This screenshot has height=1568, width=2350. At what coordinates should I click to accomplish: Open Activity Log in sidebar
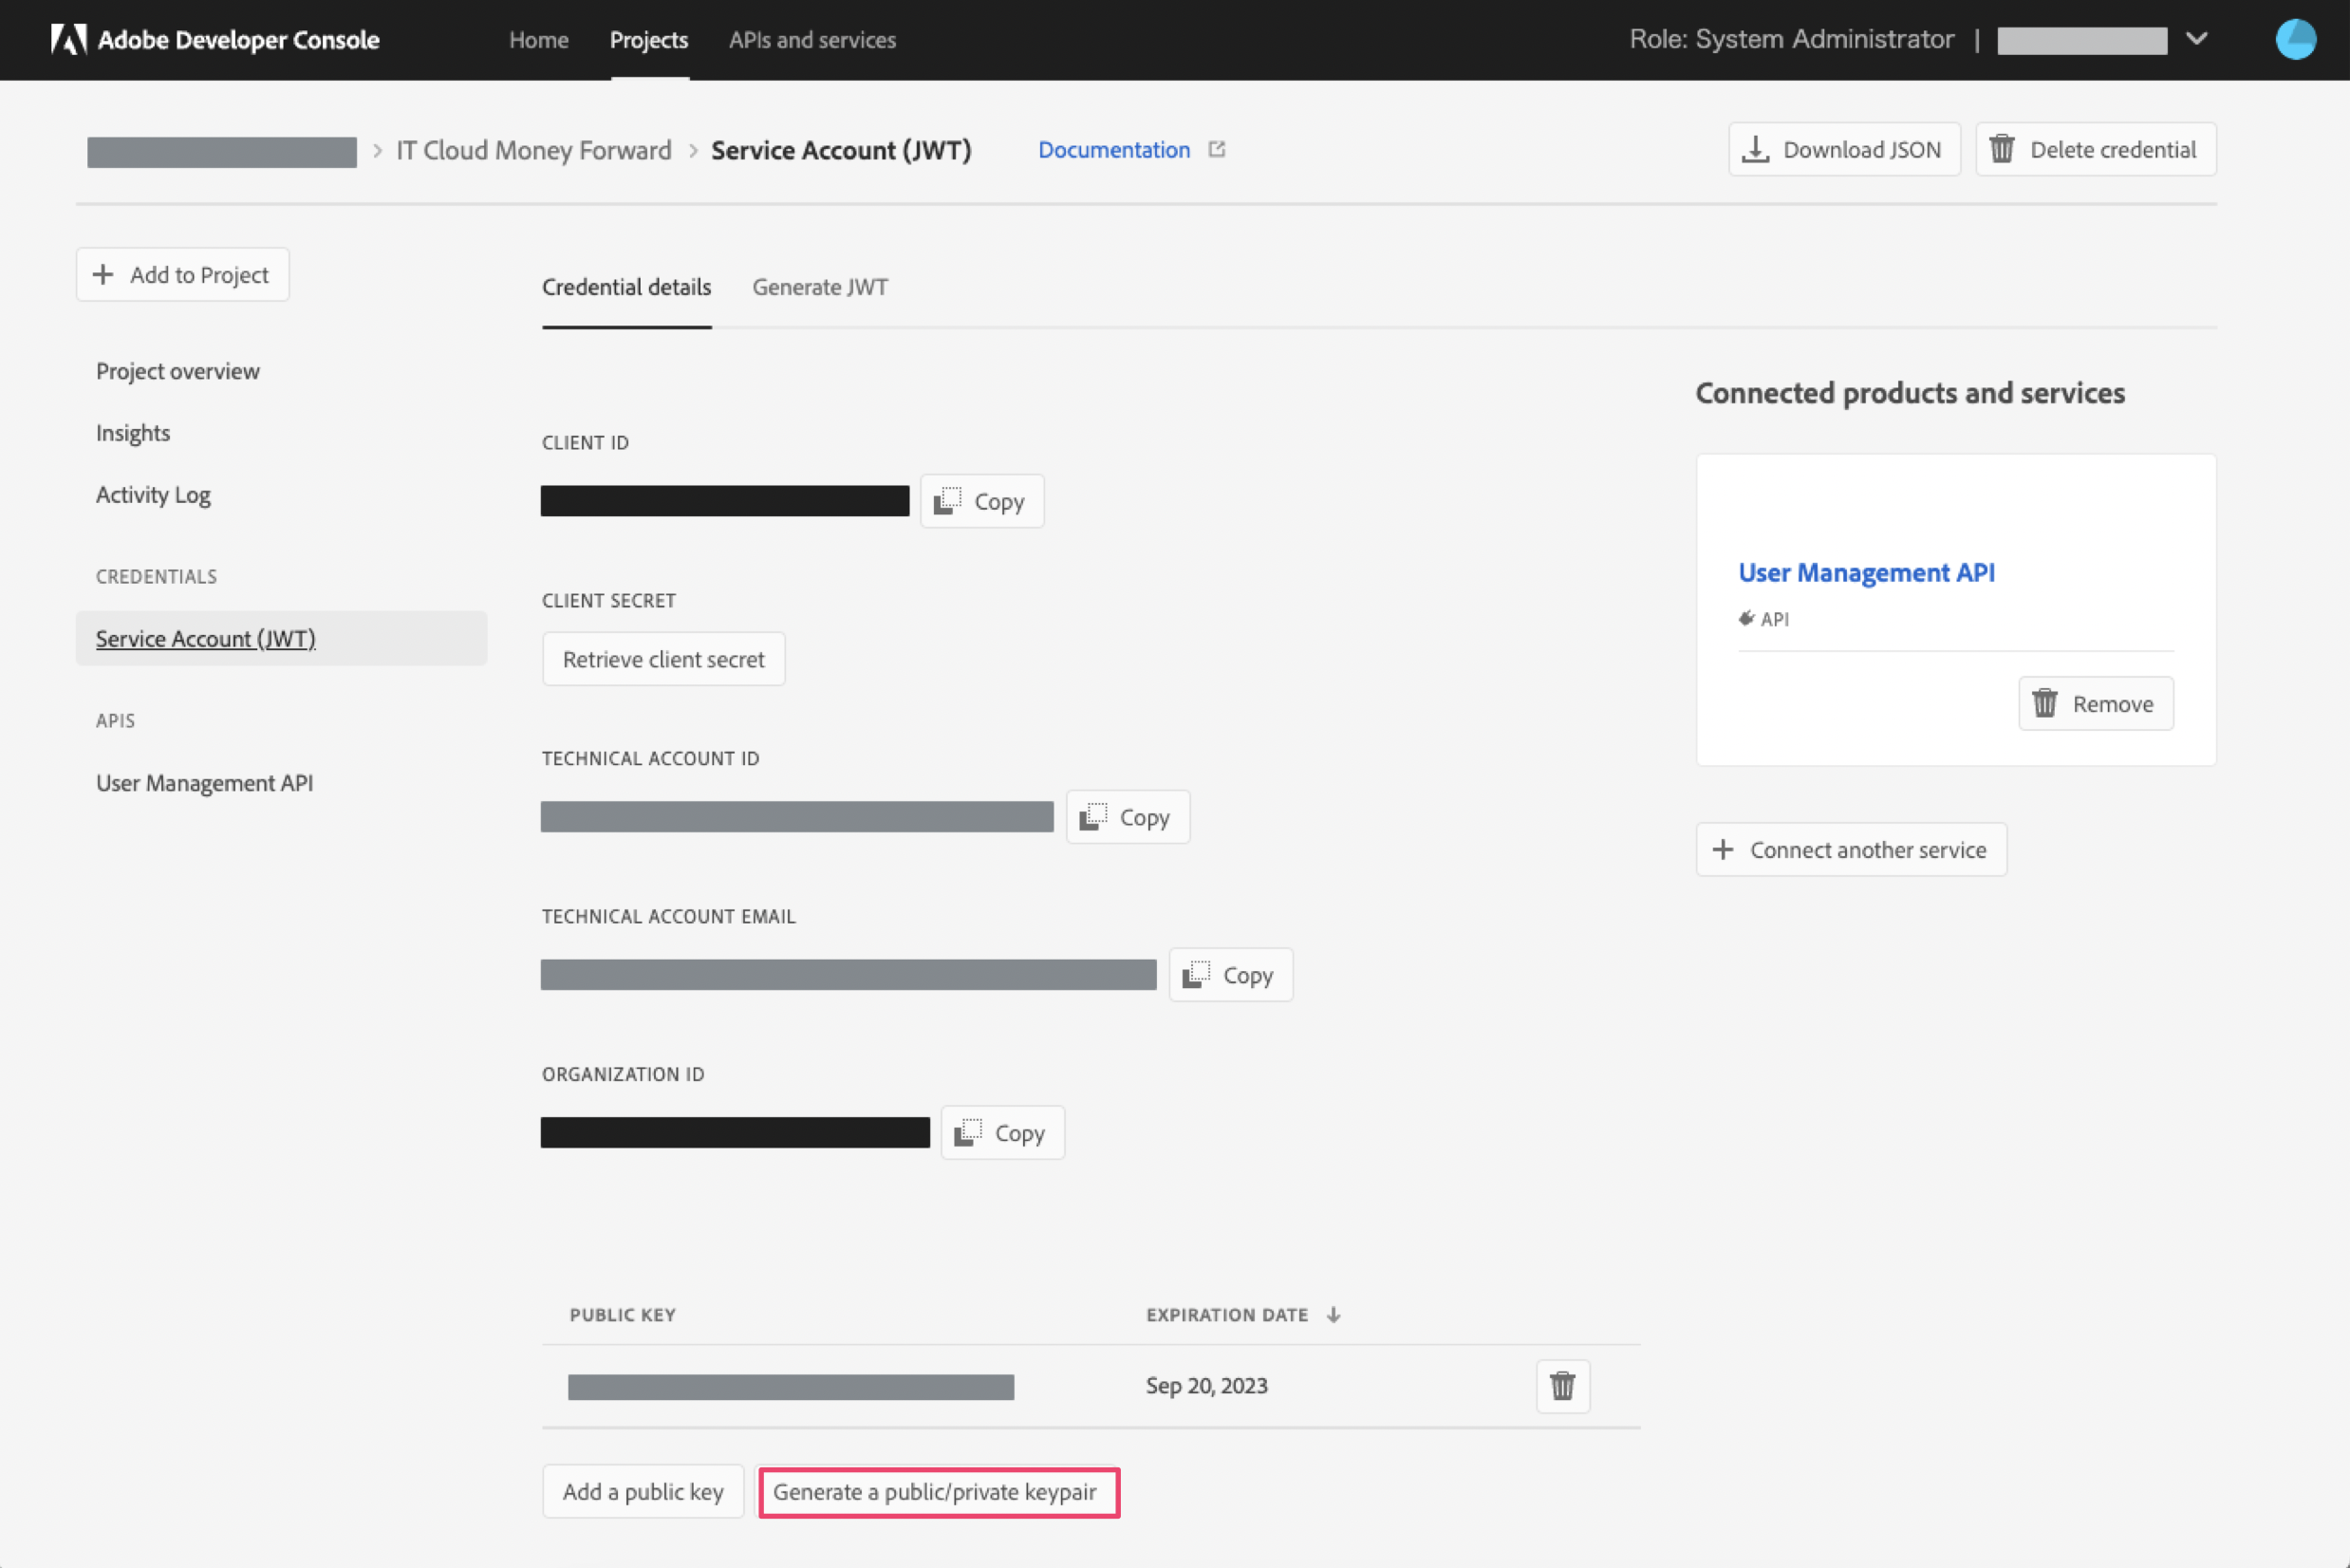click(x=153, y=495)
